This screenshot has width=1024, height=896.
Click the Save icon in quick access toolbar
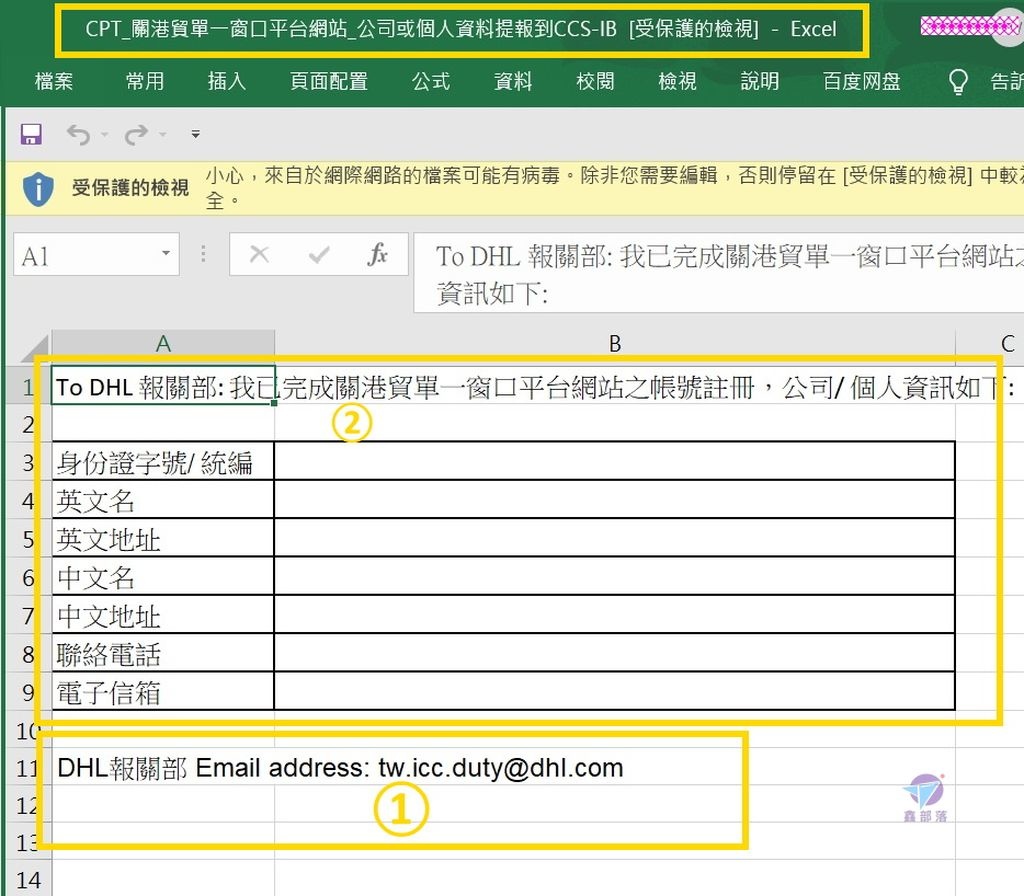point(31,135)
